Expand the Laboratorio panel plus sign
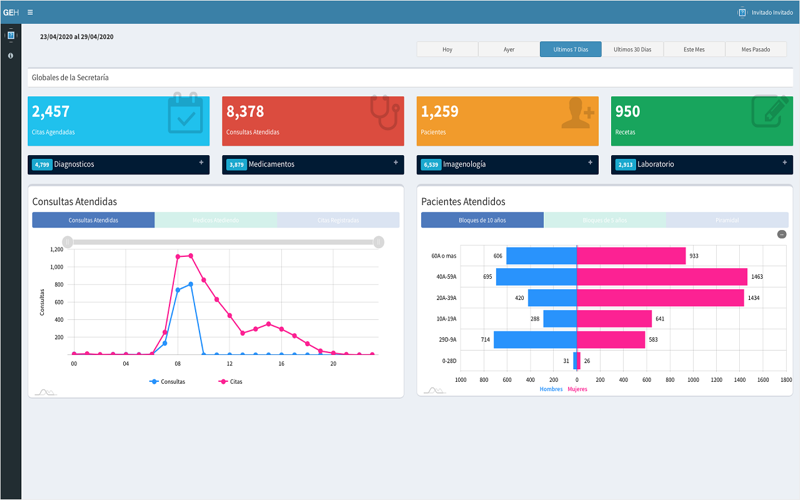The width and height of the screenshot is (800, 500). click(x=784, y=162)
